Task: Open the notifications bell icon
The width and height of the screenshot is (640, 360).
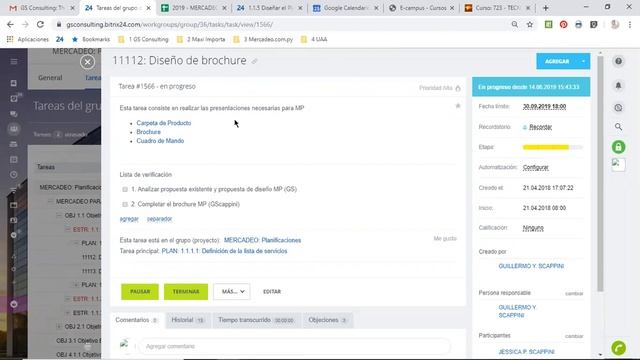Action: point(618,85)
